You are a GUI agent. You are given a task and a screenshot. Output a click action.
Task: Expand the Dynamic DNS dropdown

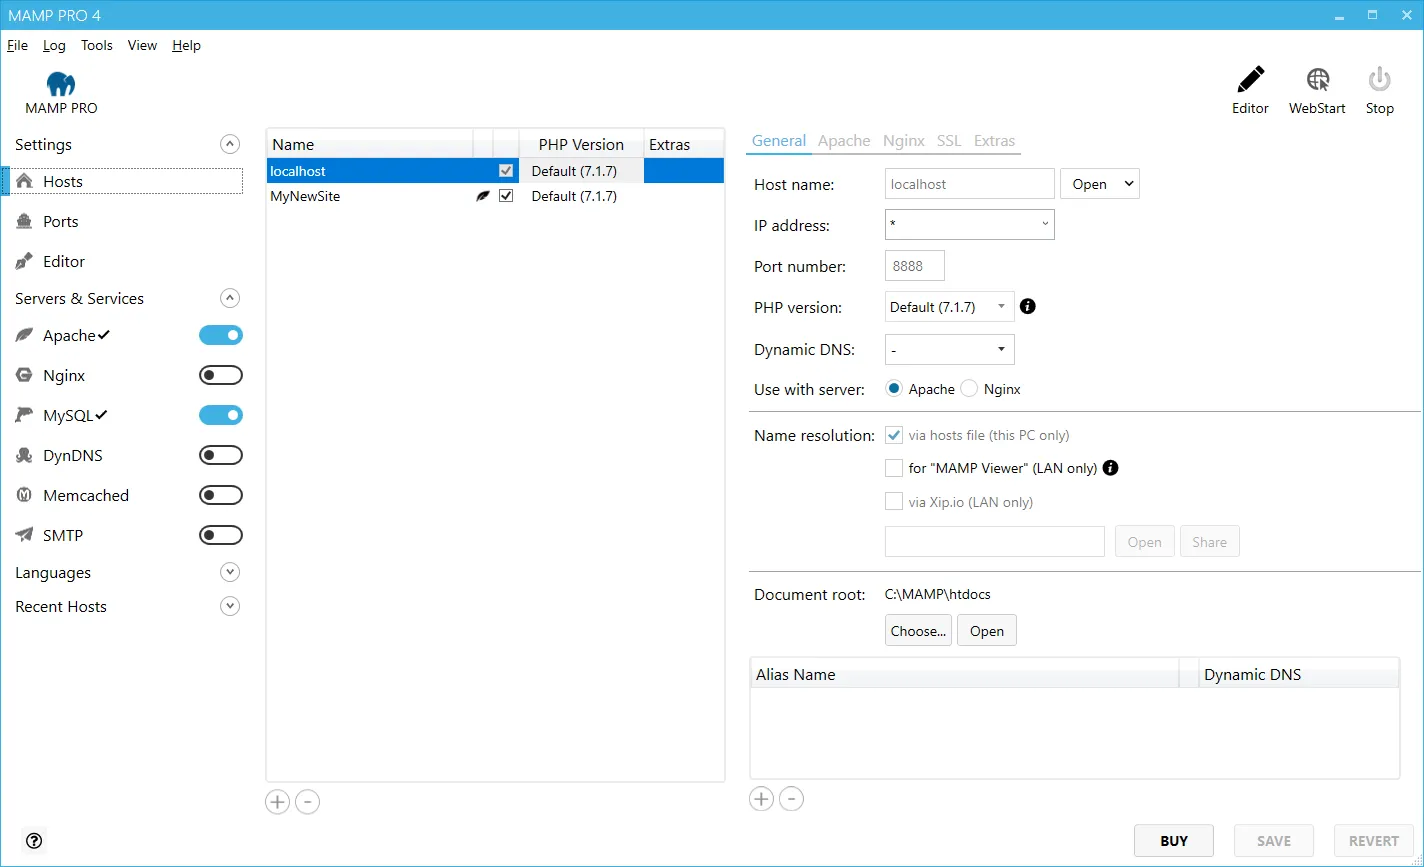pyautogui.click(x=949, y=349)
